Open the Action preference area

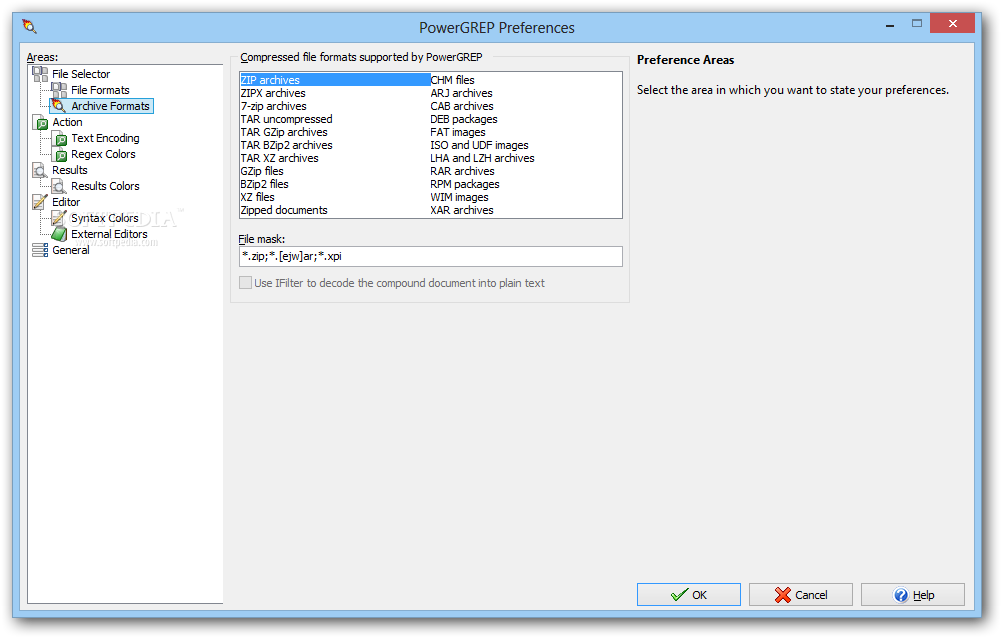coord(67,122)
